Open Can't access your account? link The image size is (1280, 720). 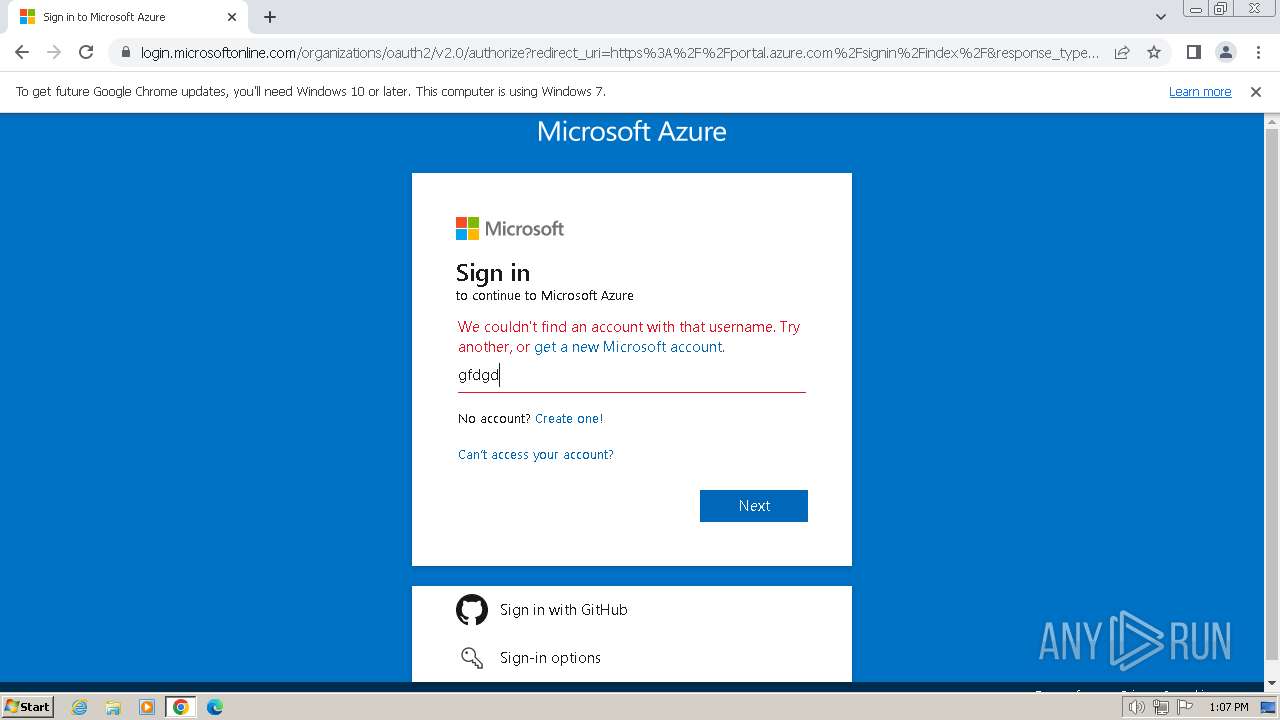pyautogui.click(x=536, y=455)
